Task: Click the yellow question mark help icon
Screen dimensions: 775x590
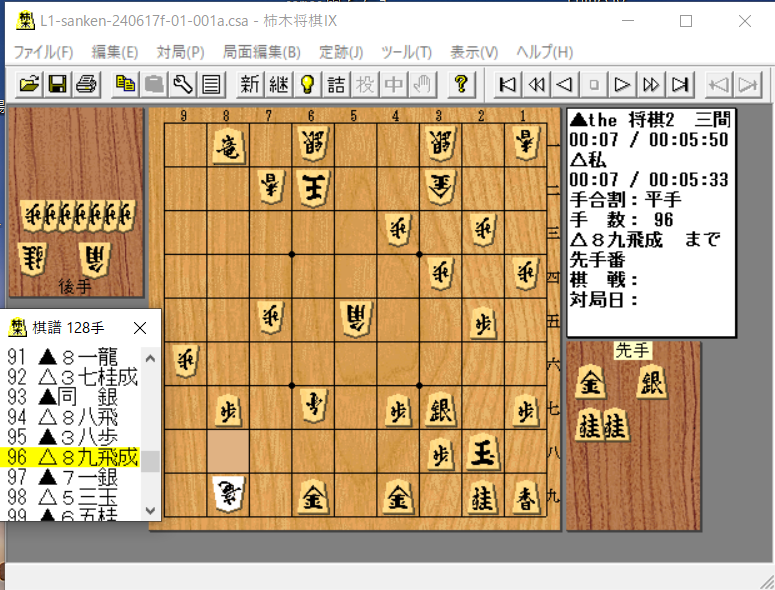Action: [x=460, y=84]
